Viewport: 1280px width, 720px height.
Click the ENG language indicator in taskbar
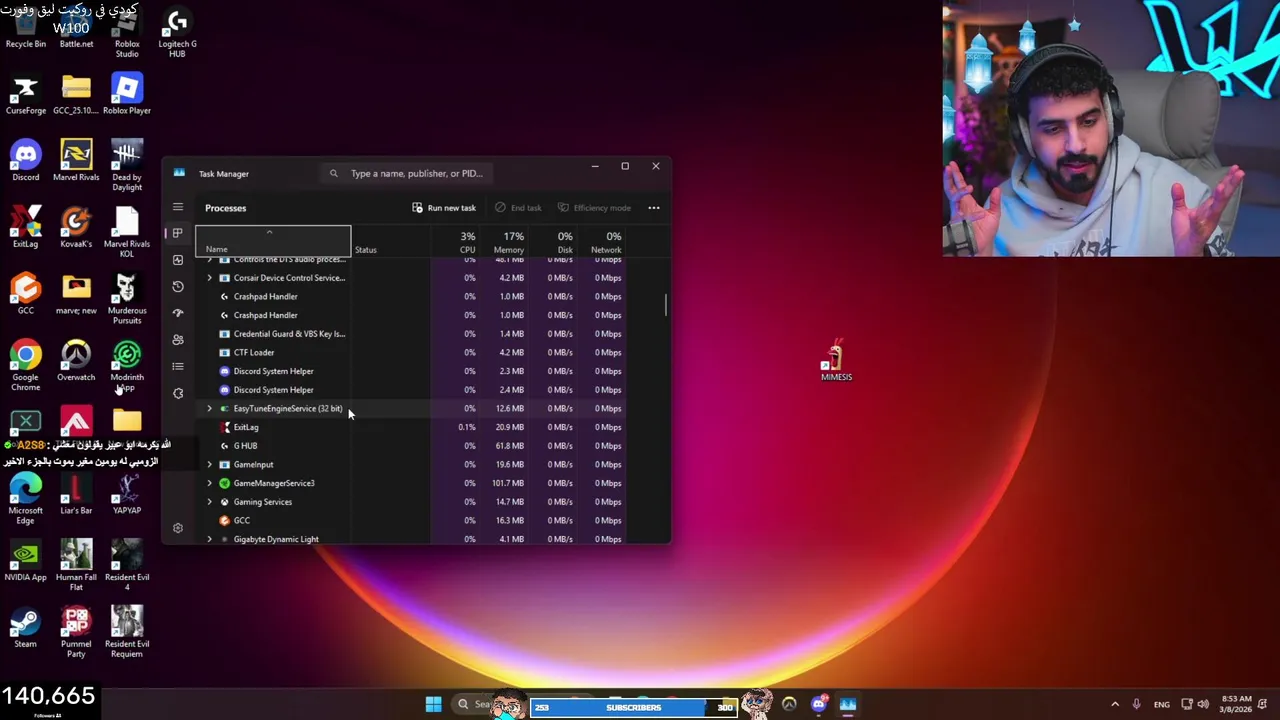click(x=1161, y=705)
